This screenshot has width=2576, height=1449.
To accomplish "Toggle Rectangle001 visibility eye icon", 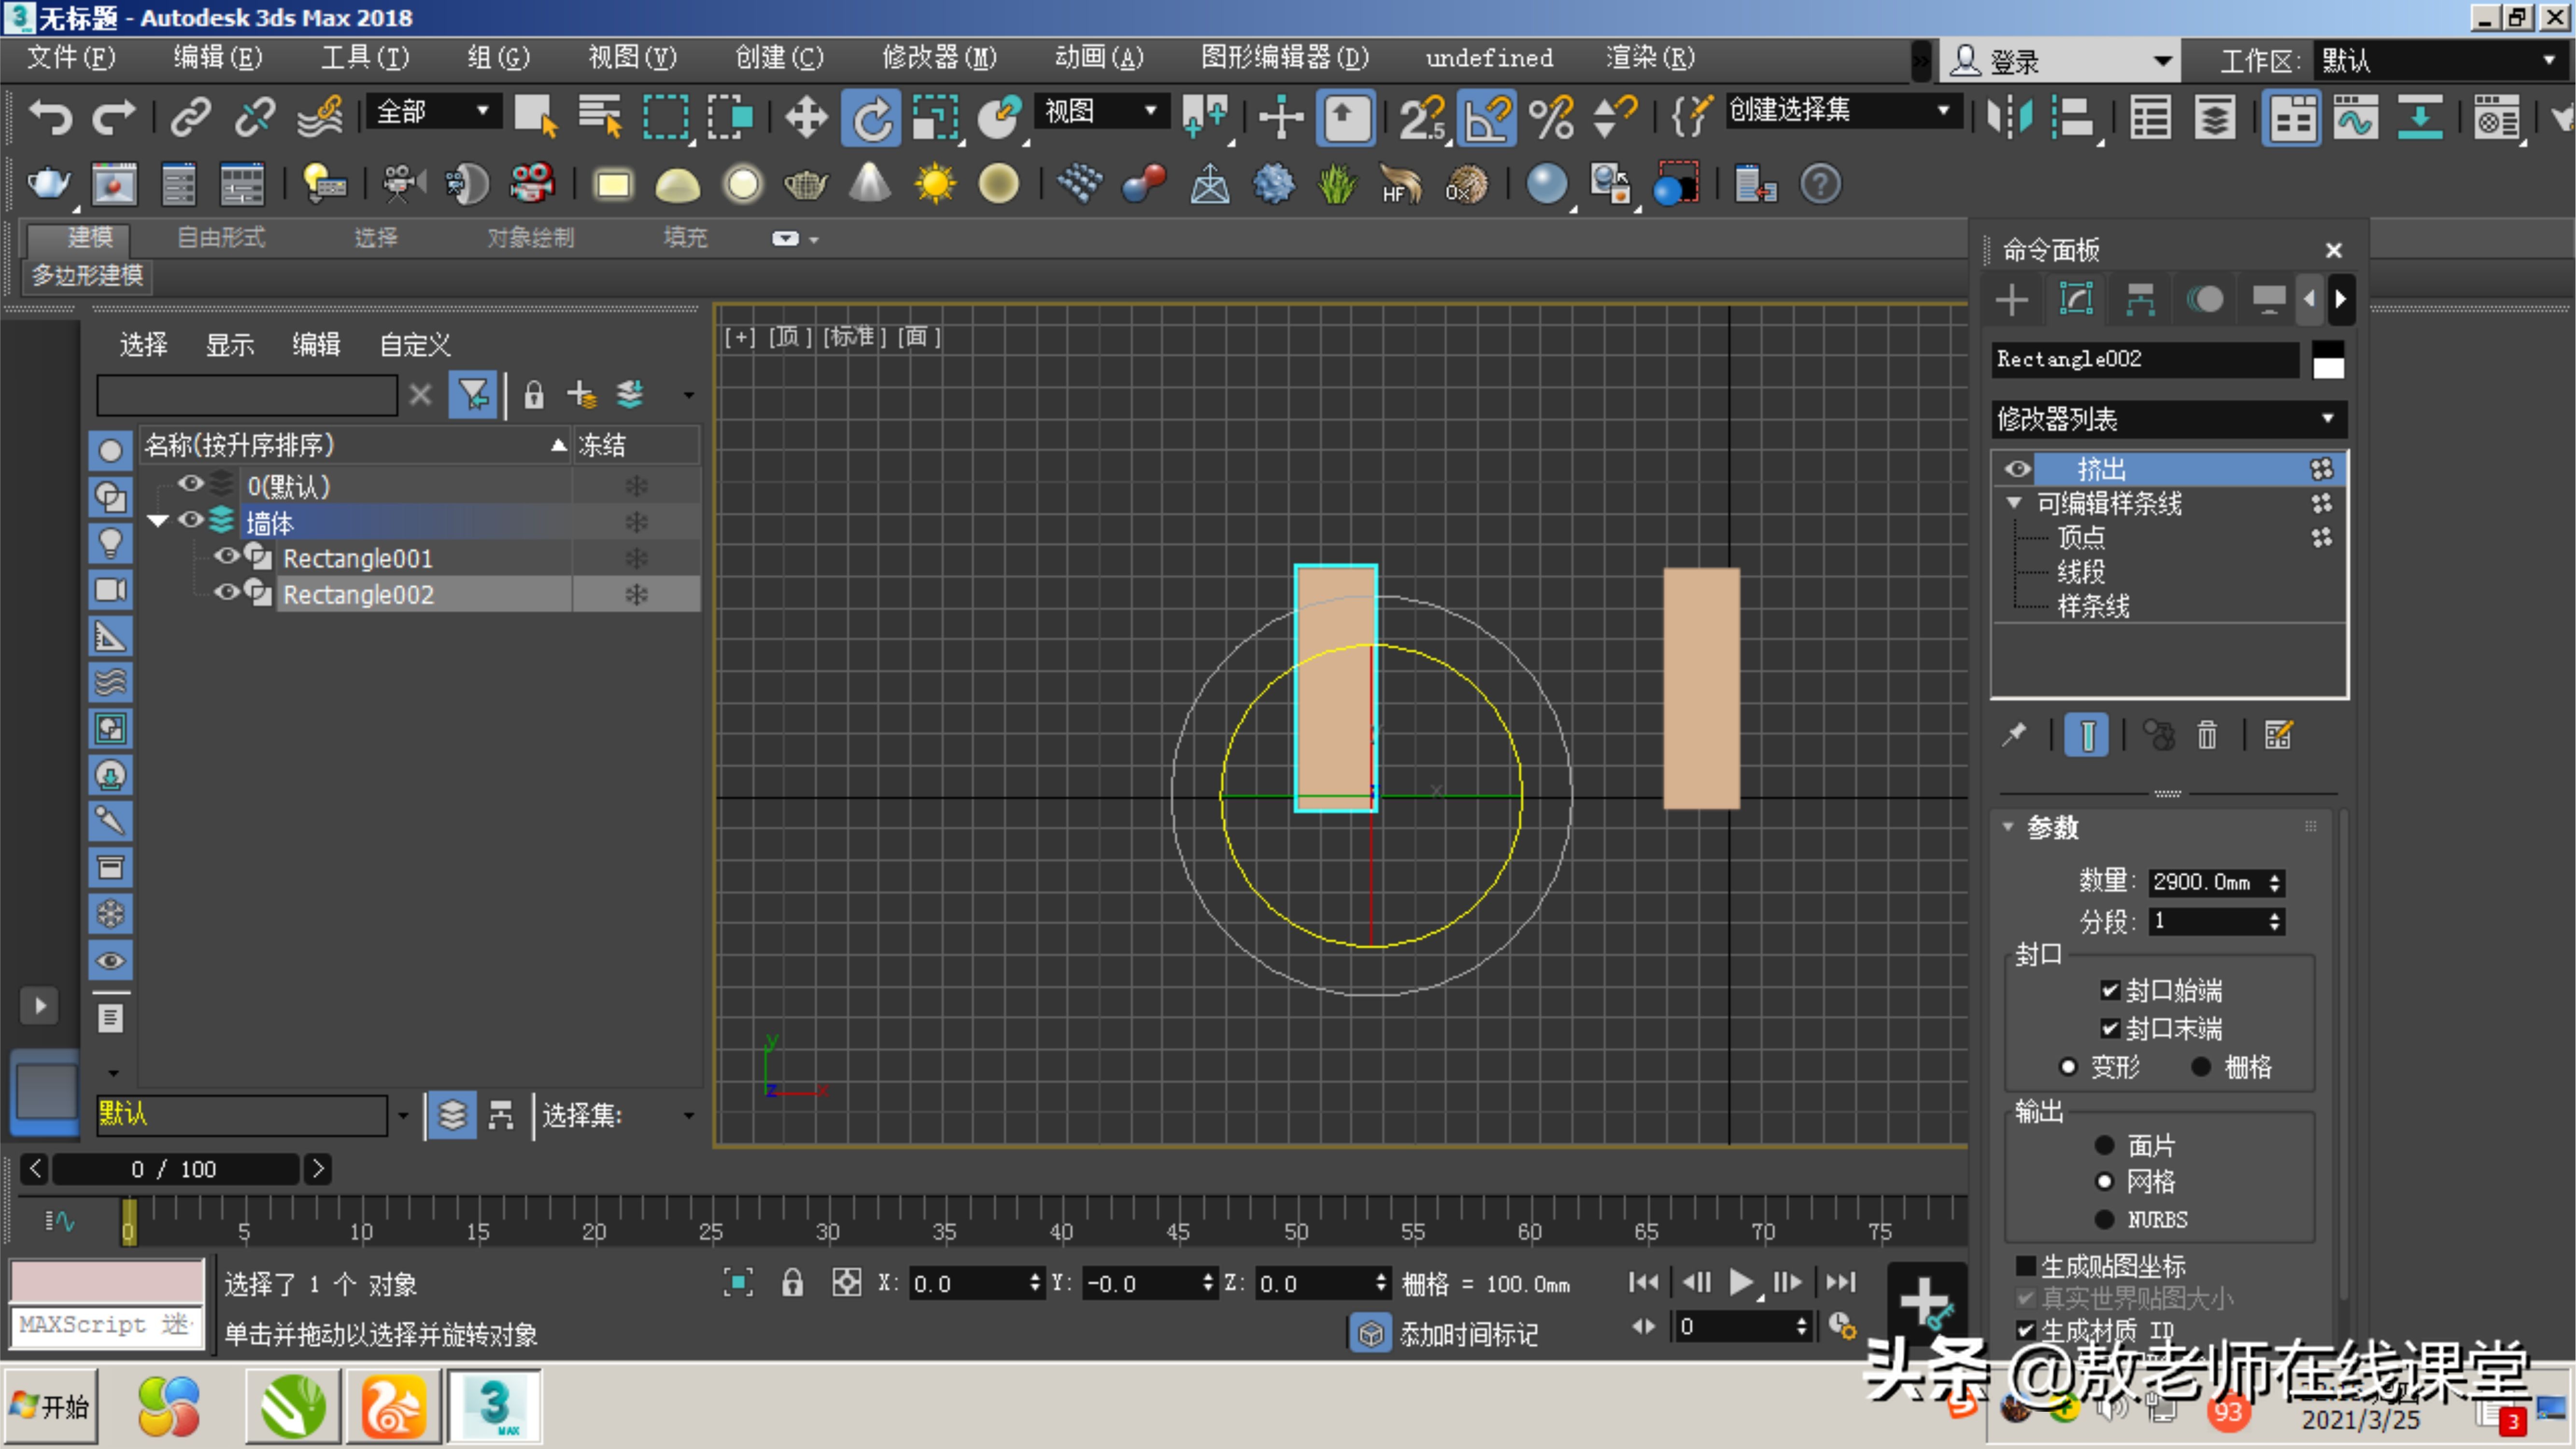I will pos(226,557).
